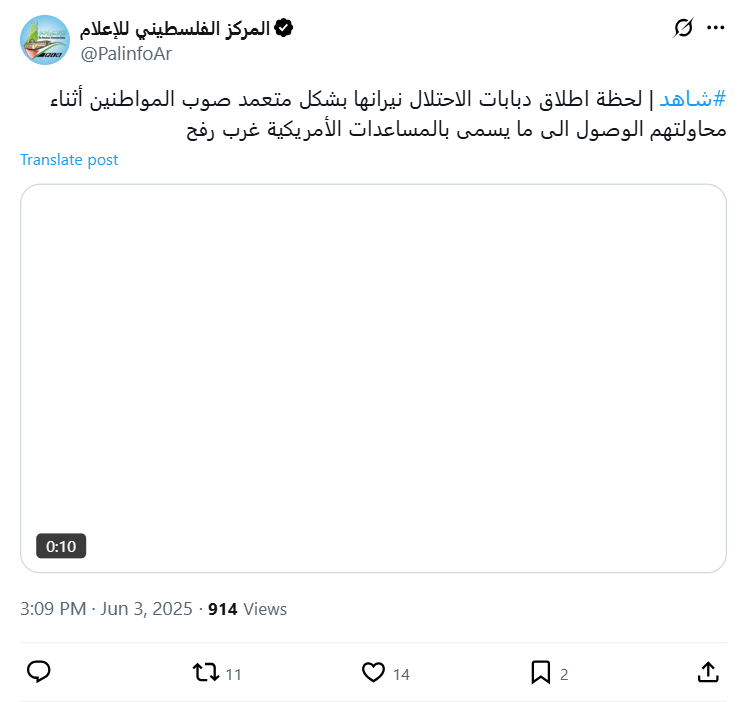Click the Grok icon beside the options menu
This screenshot has width=747, height=702.
(683, 29)
